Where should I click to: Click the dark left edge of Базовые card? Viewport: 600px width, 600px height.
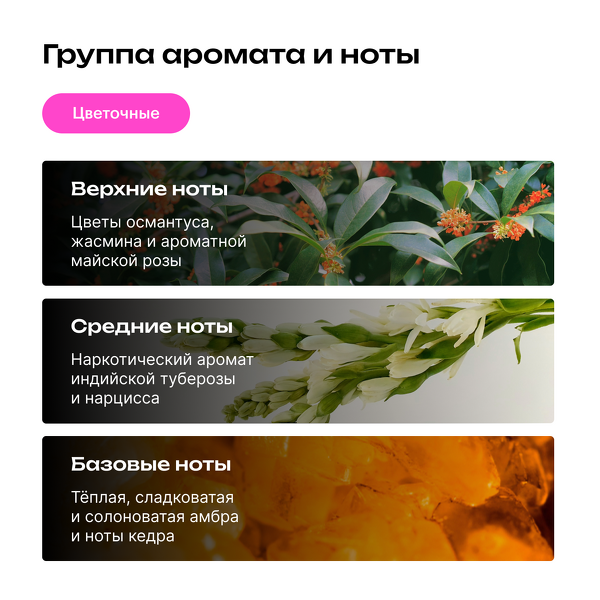tap(55, 498)
